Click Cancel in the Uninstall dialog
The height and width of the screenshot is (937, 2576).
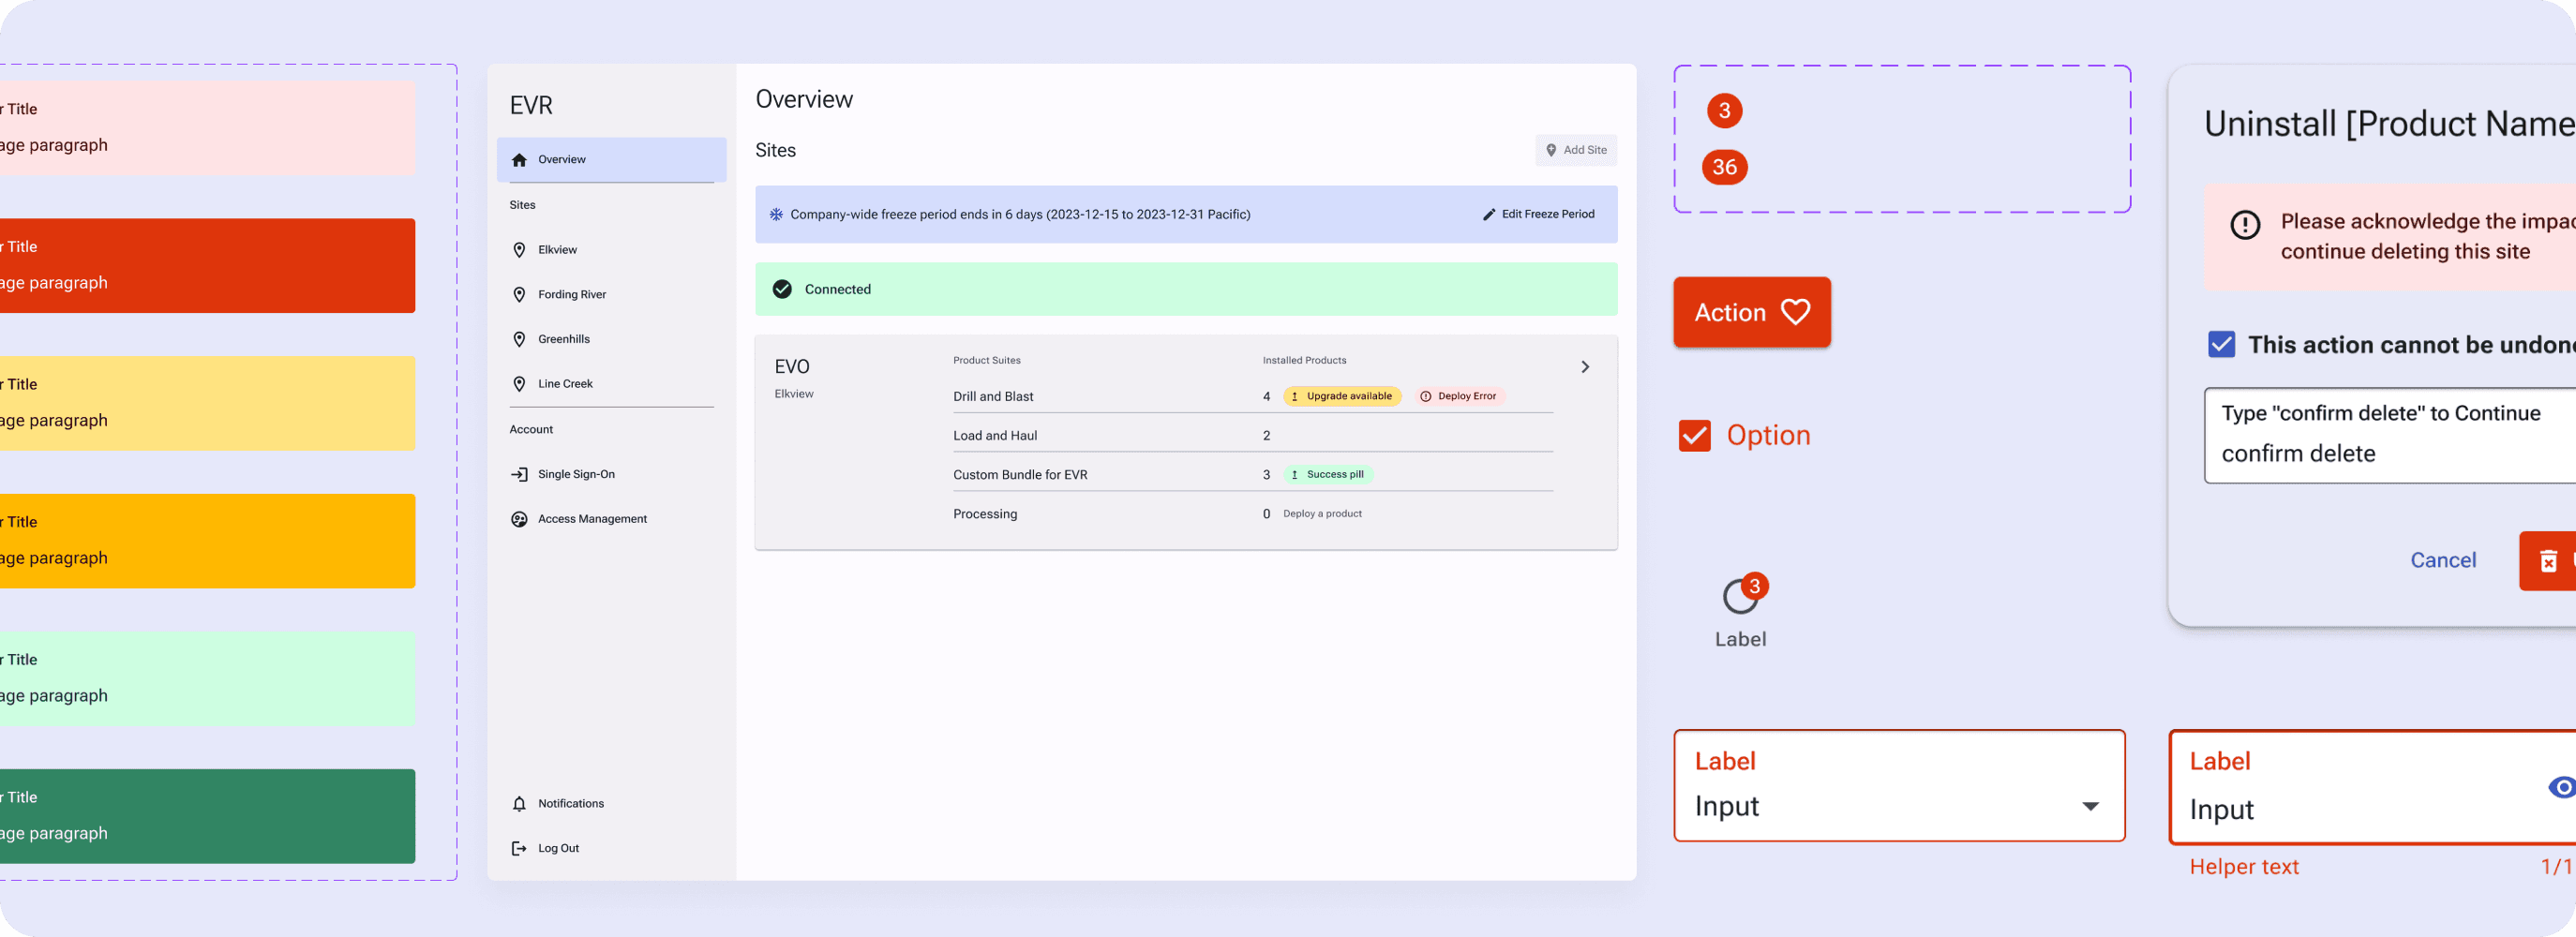coord(2442,560)
